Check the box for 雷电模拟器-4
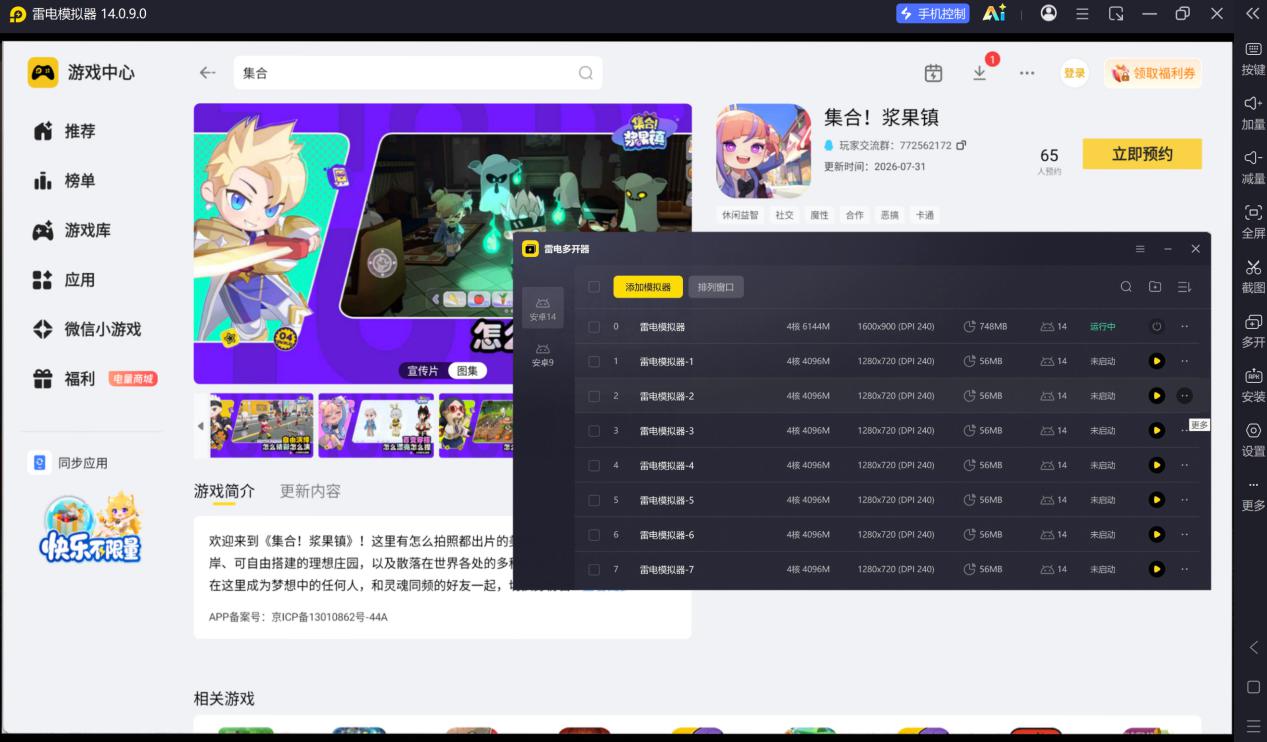Image resolution: width=1267 pixels, height=742 pixels. (x=594, y=465)
